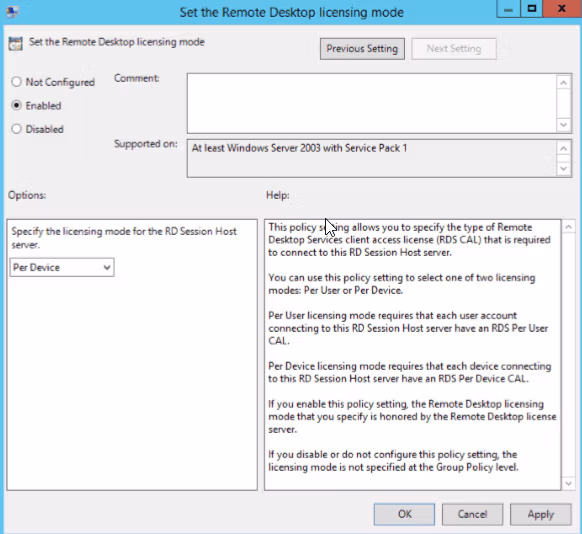Click the Cancel button

pos(472,514)
